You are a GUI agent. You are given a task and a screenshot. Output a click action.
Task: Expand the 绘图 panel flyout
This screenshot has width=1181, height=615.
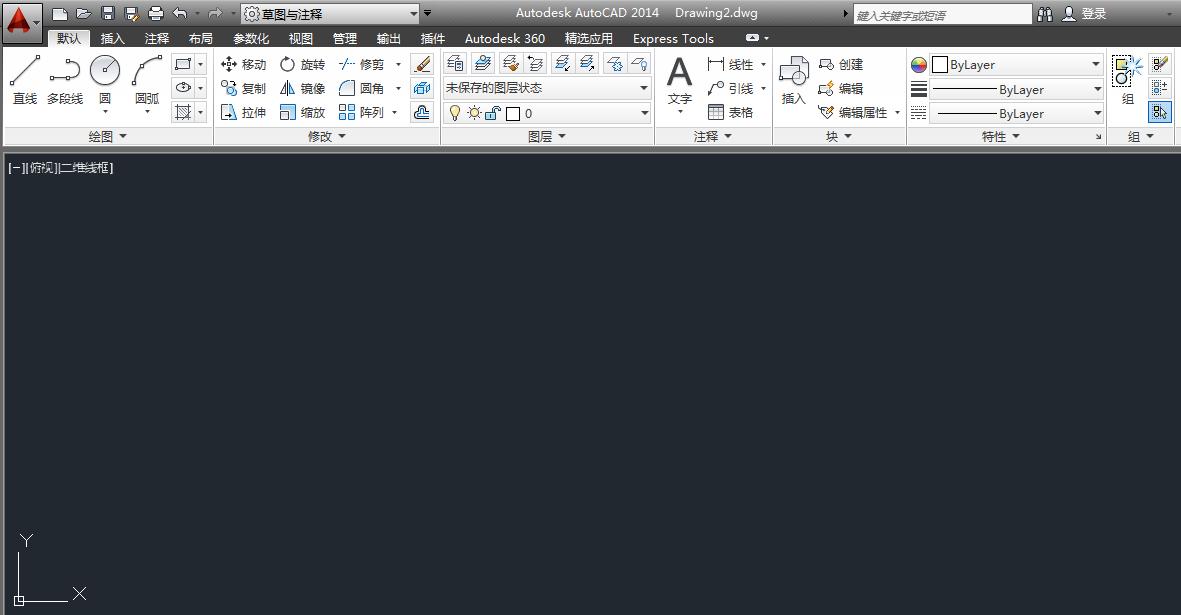(x=107, y=136)
